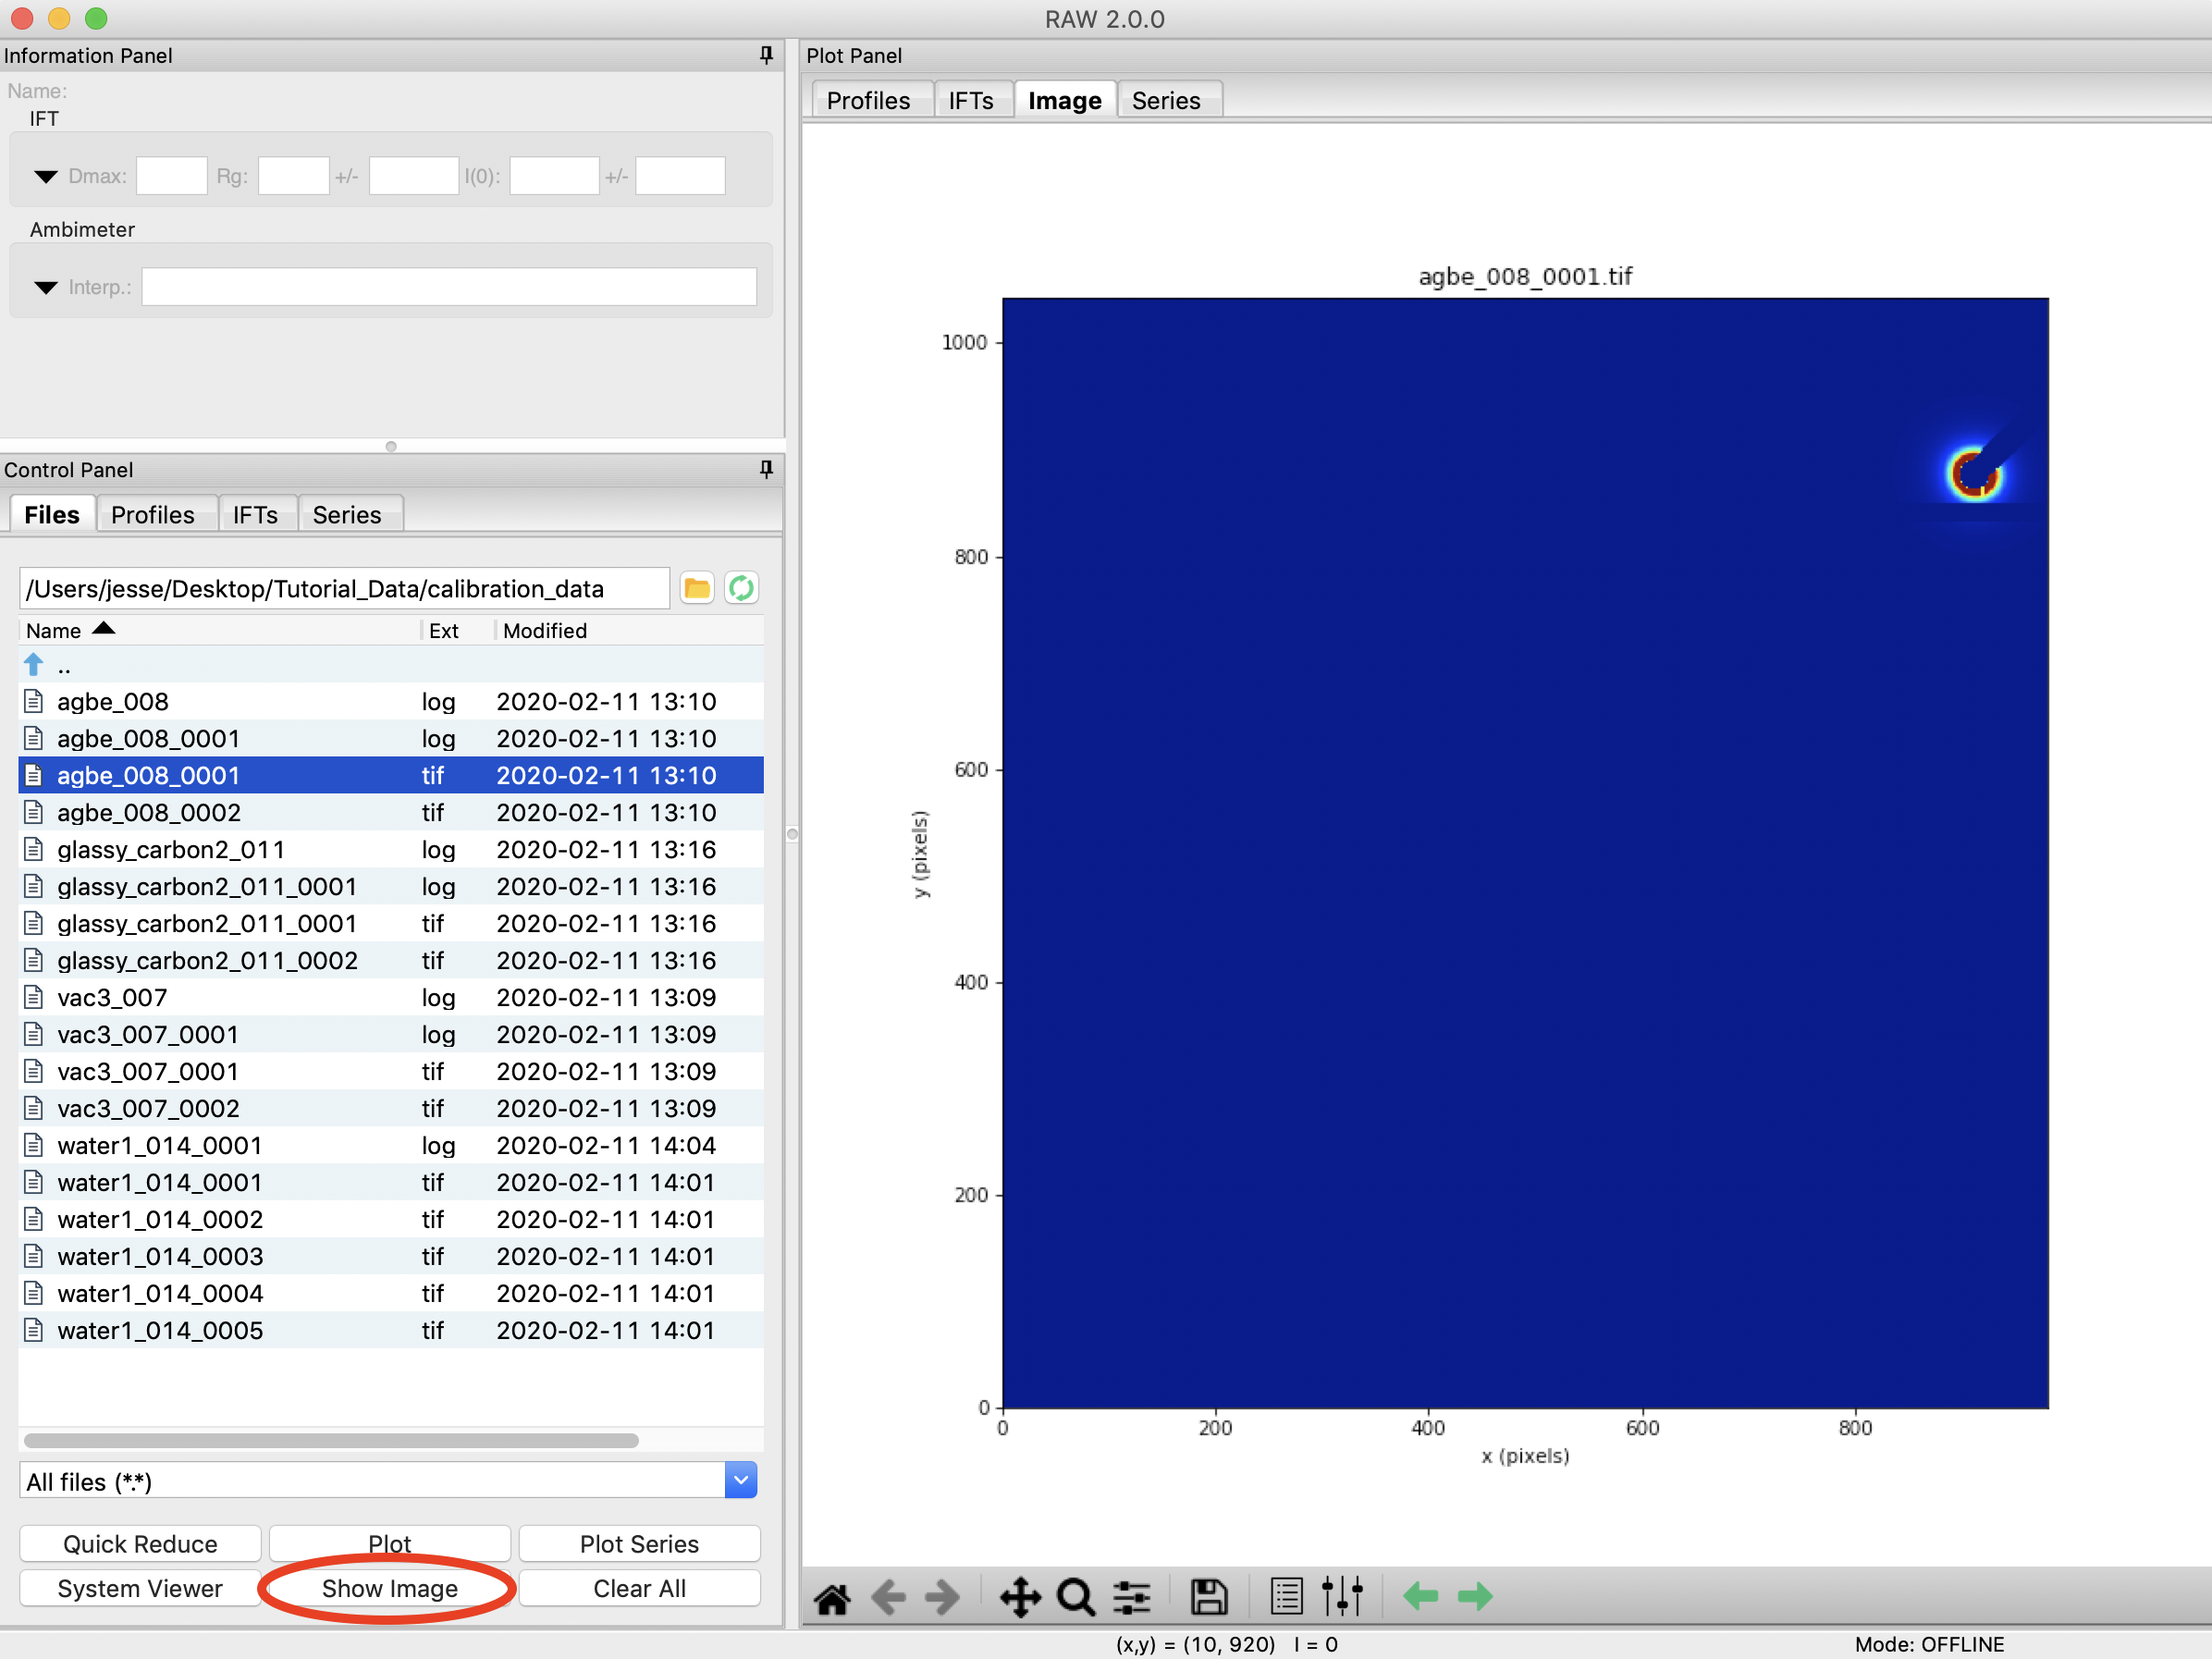
Task: Select glassy_carbon2_011_0002 tif row
Action: point(391,960)
